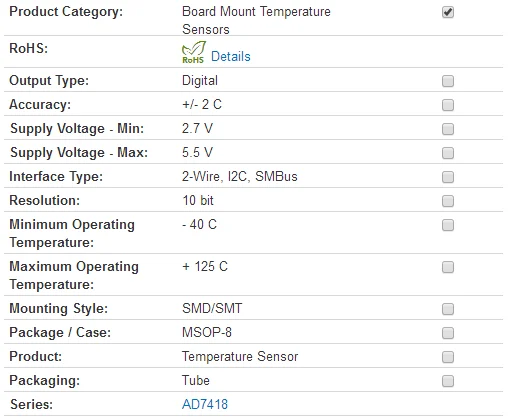Click the 'Package / Case:' label
The image size is (509, 419).
[x=60, y=333]
